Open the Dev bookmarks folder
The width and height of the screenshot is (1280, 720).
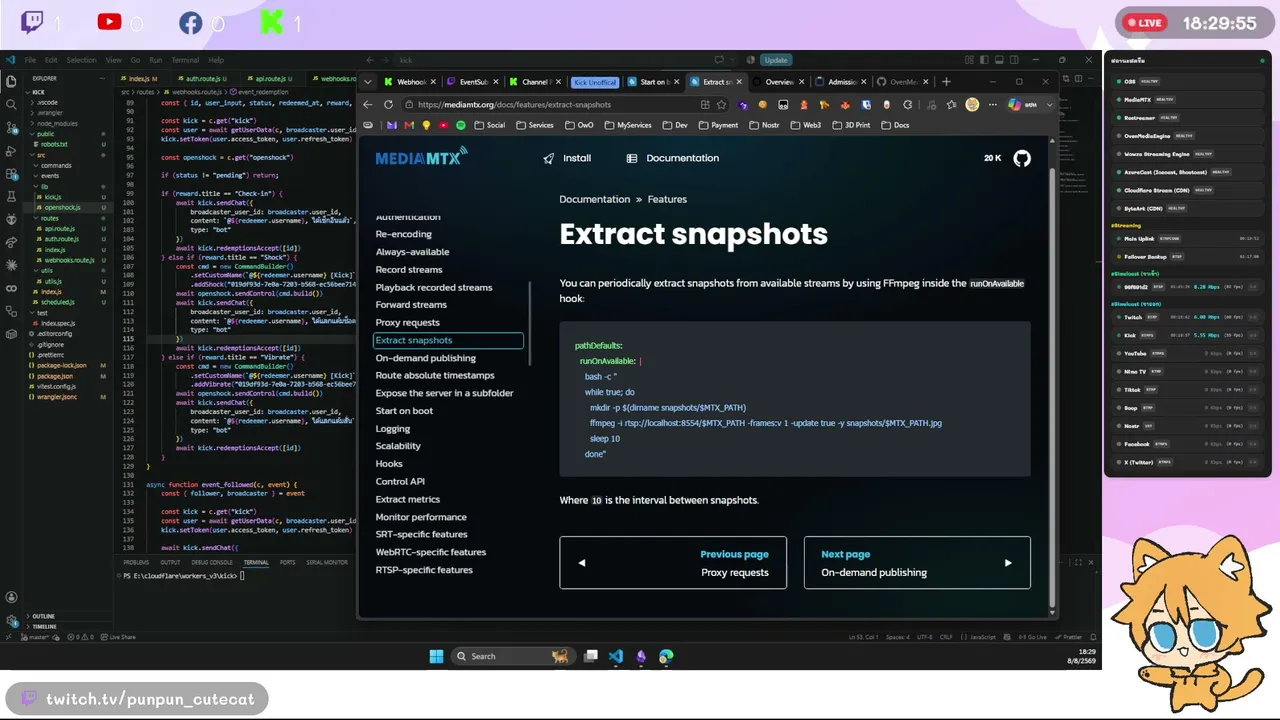[x=675, y=125]
